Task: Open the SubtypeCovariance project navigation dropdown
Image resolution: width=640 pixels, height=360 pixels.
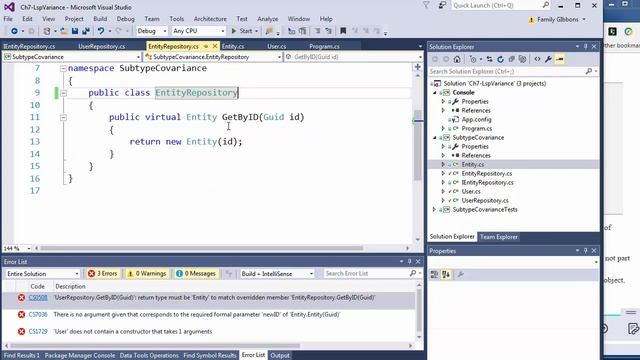Action: pos(72,57)
